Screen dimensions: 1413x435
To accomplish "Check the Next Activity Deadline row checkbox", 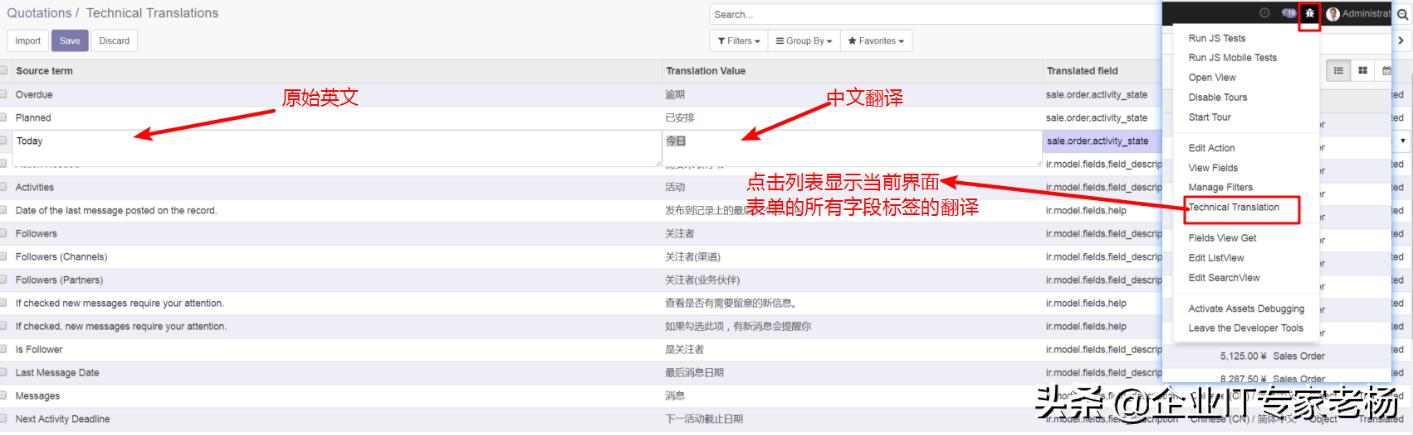I will pyautogui.click(x=4, y=418).
